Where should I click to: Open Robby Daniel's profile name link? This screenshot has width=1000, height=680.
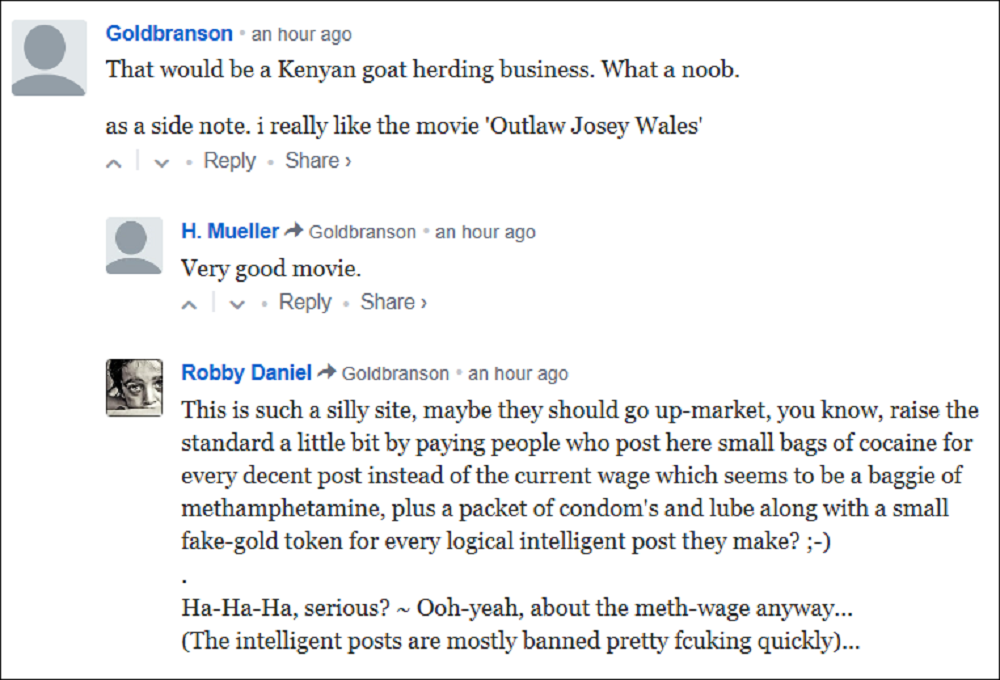(246, 372)
